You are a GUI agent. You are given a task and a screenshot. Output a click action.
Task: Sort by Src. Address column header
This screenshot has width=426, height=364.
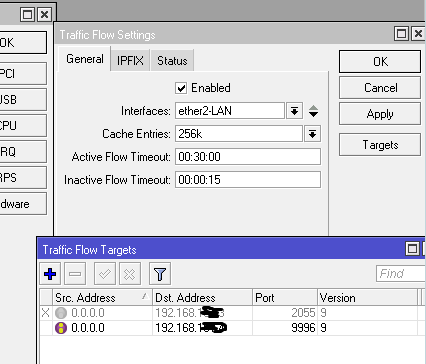point(102,297)
